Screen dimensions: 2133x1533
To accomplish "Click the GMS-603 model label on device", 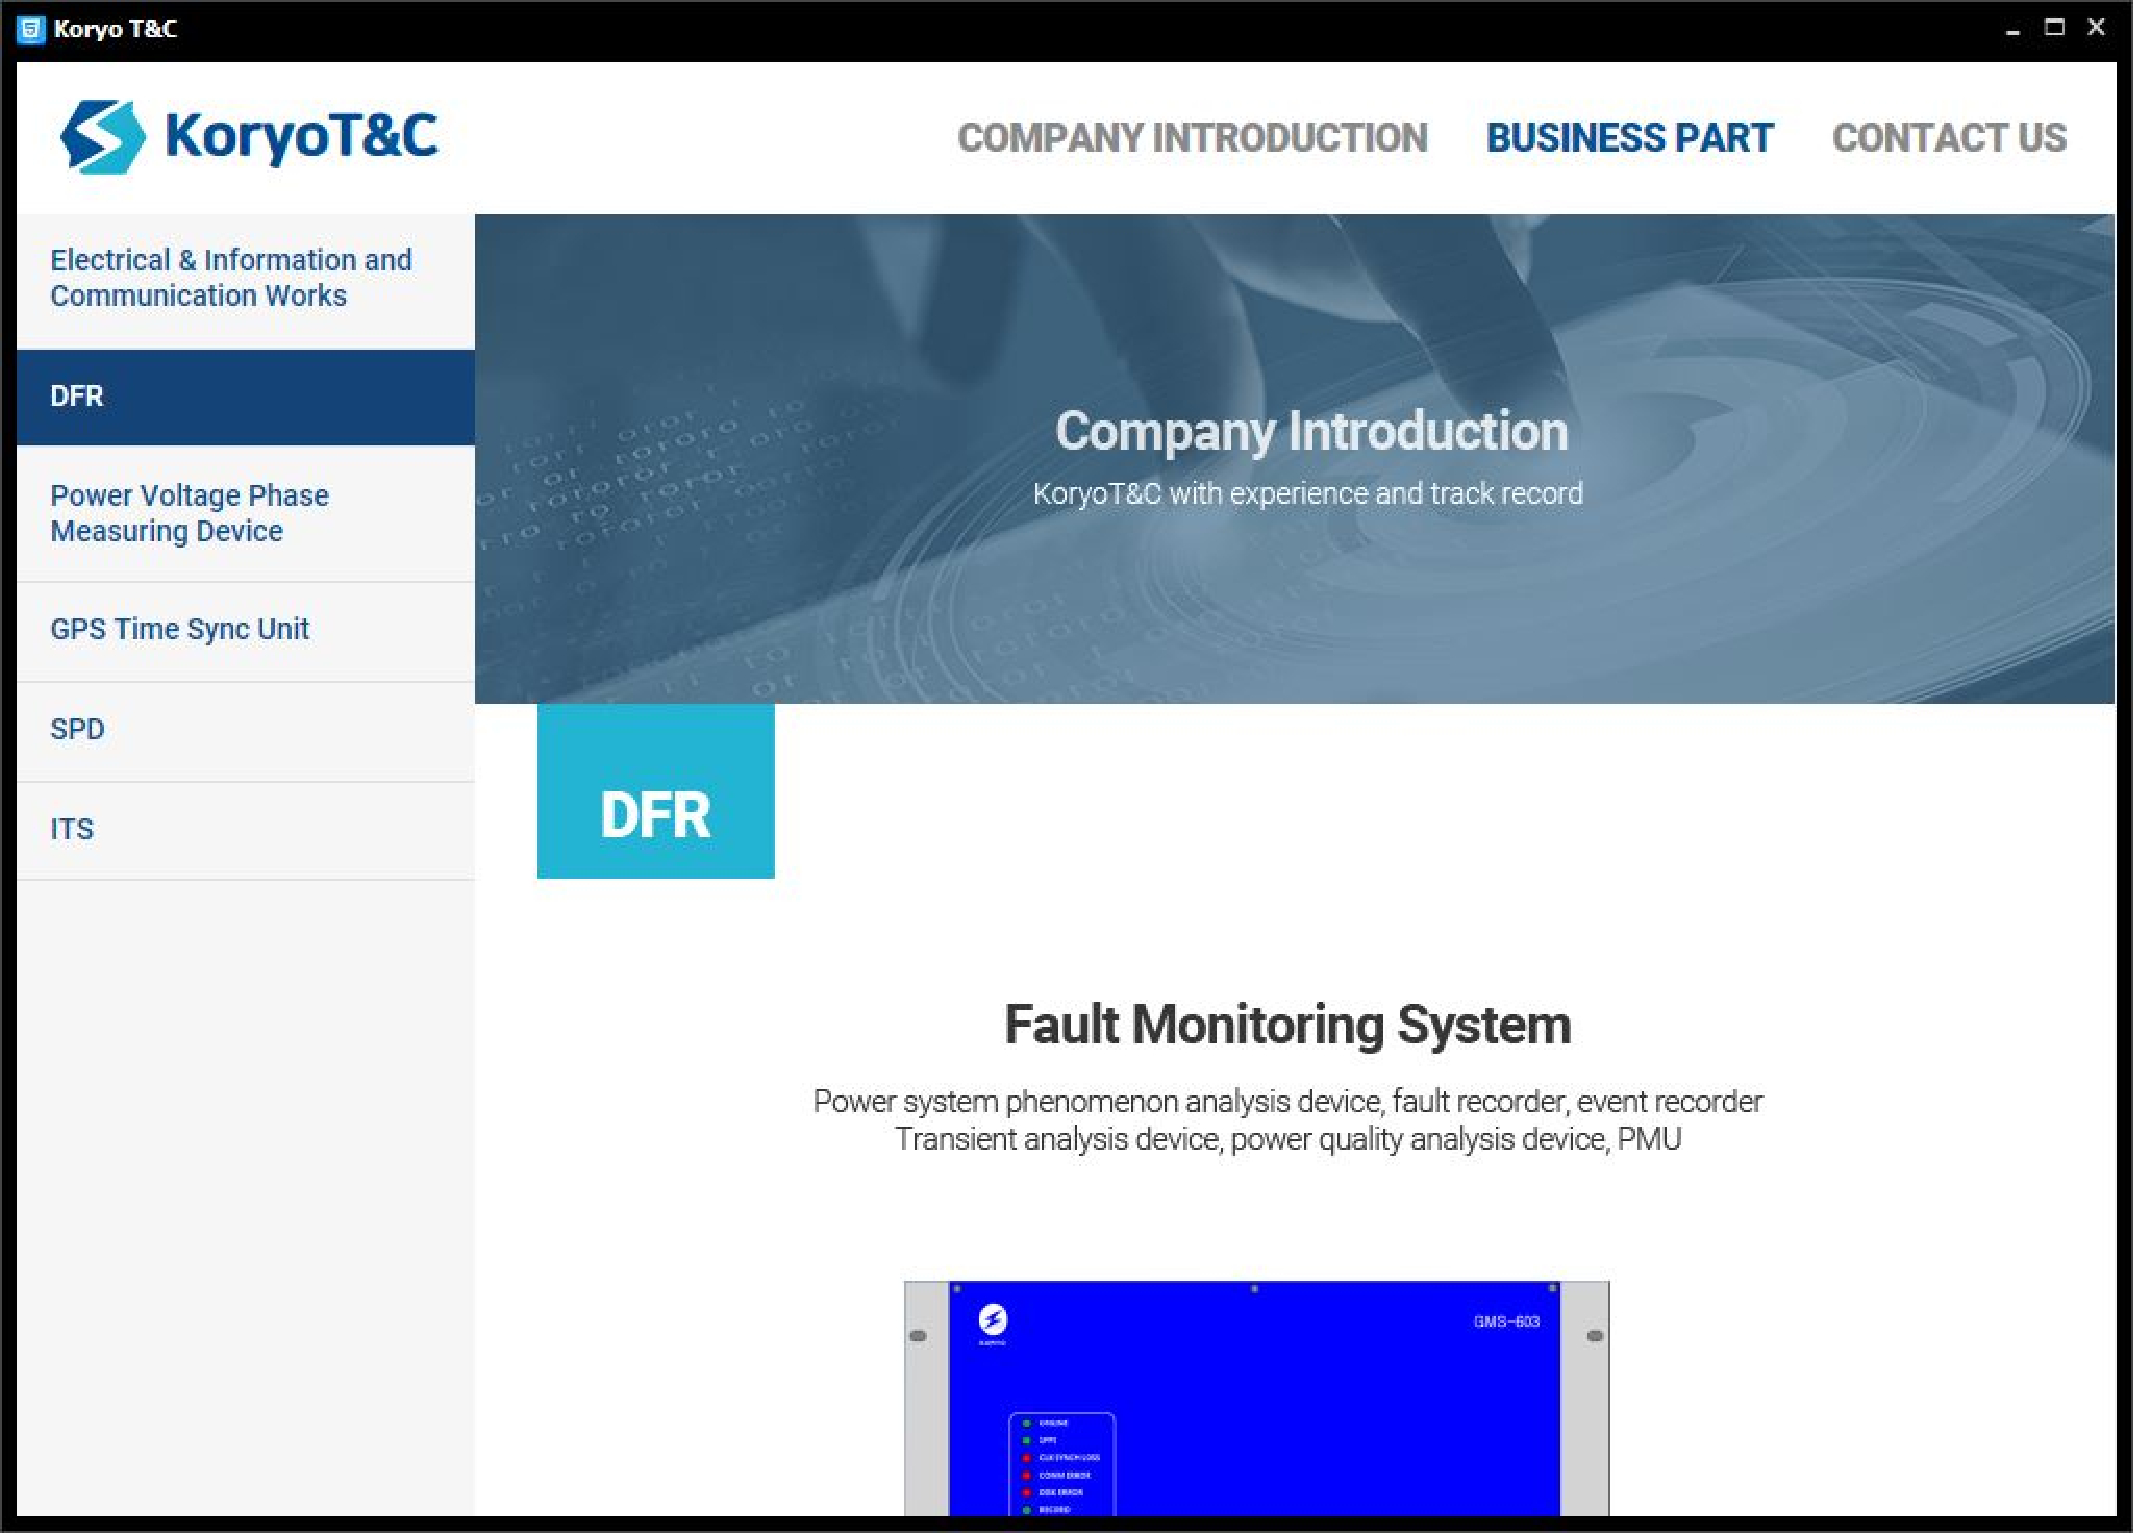I will 1506,1322.
